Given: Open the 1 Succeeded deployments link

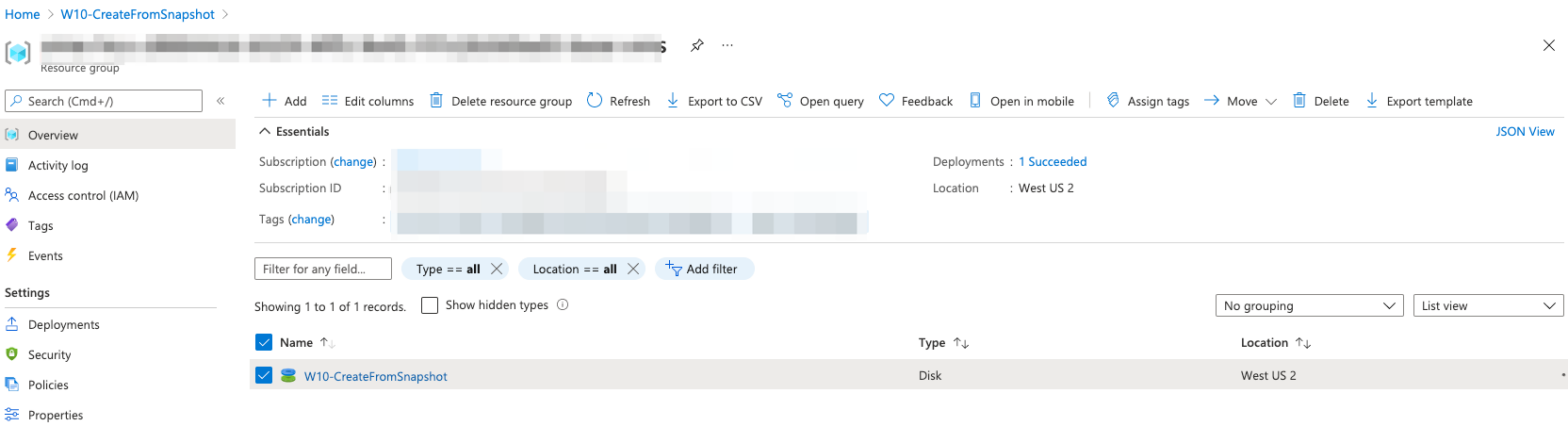Looking at the screenshot, I should [x=1052, y=162].
